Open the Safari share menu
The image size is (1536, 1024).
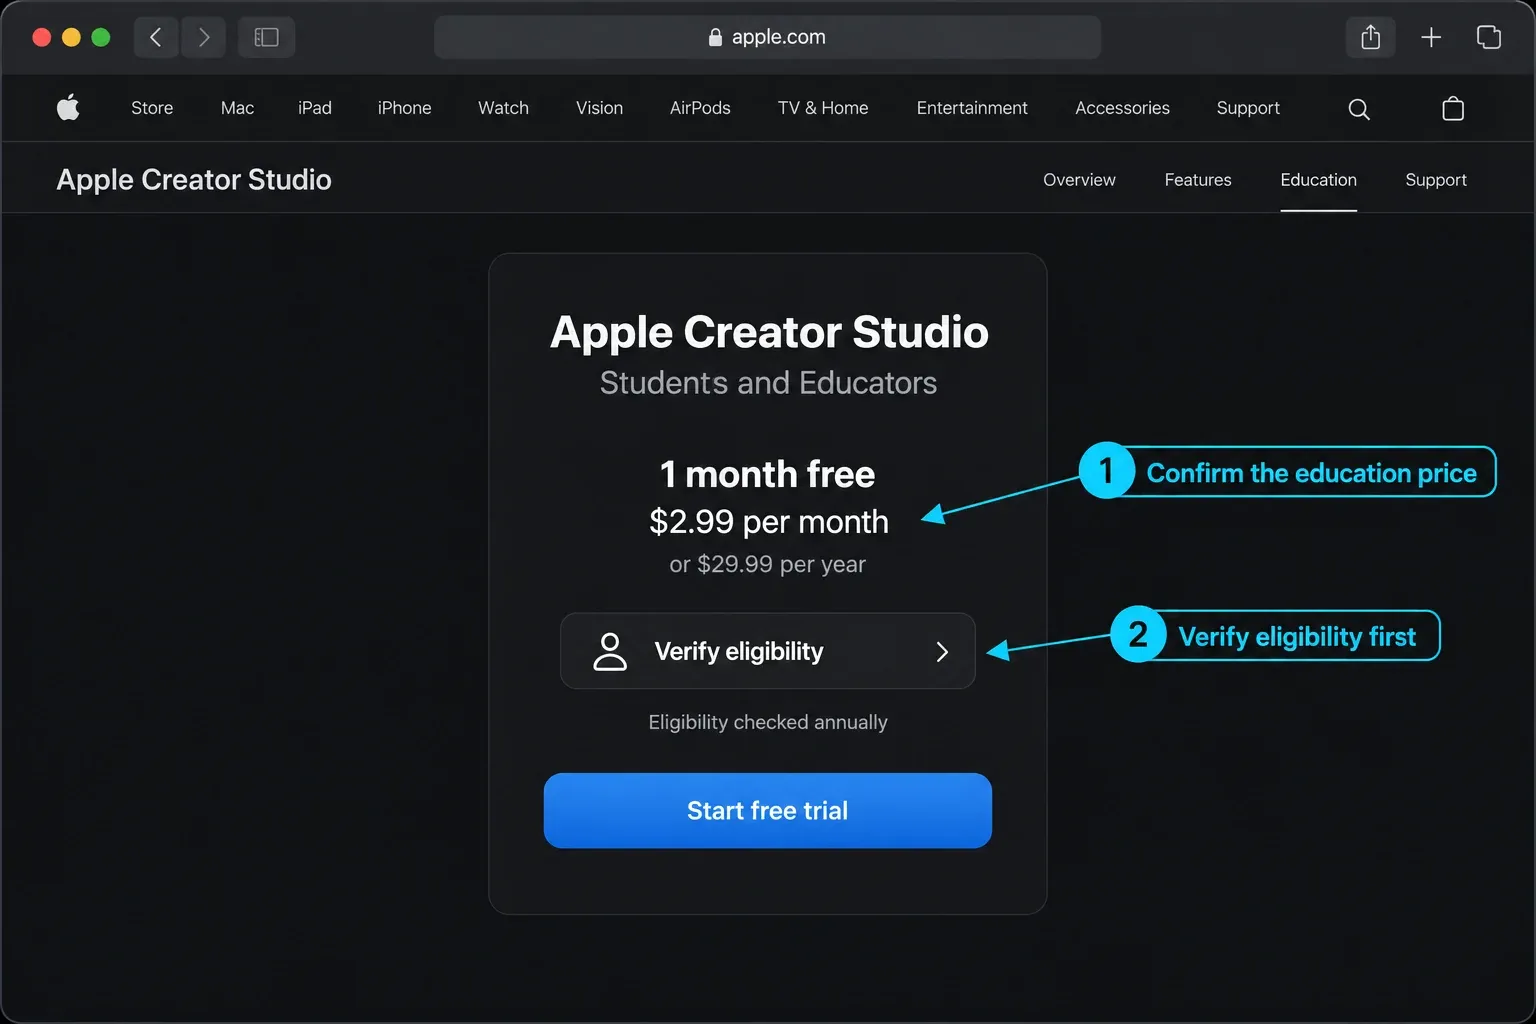1371,38
